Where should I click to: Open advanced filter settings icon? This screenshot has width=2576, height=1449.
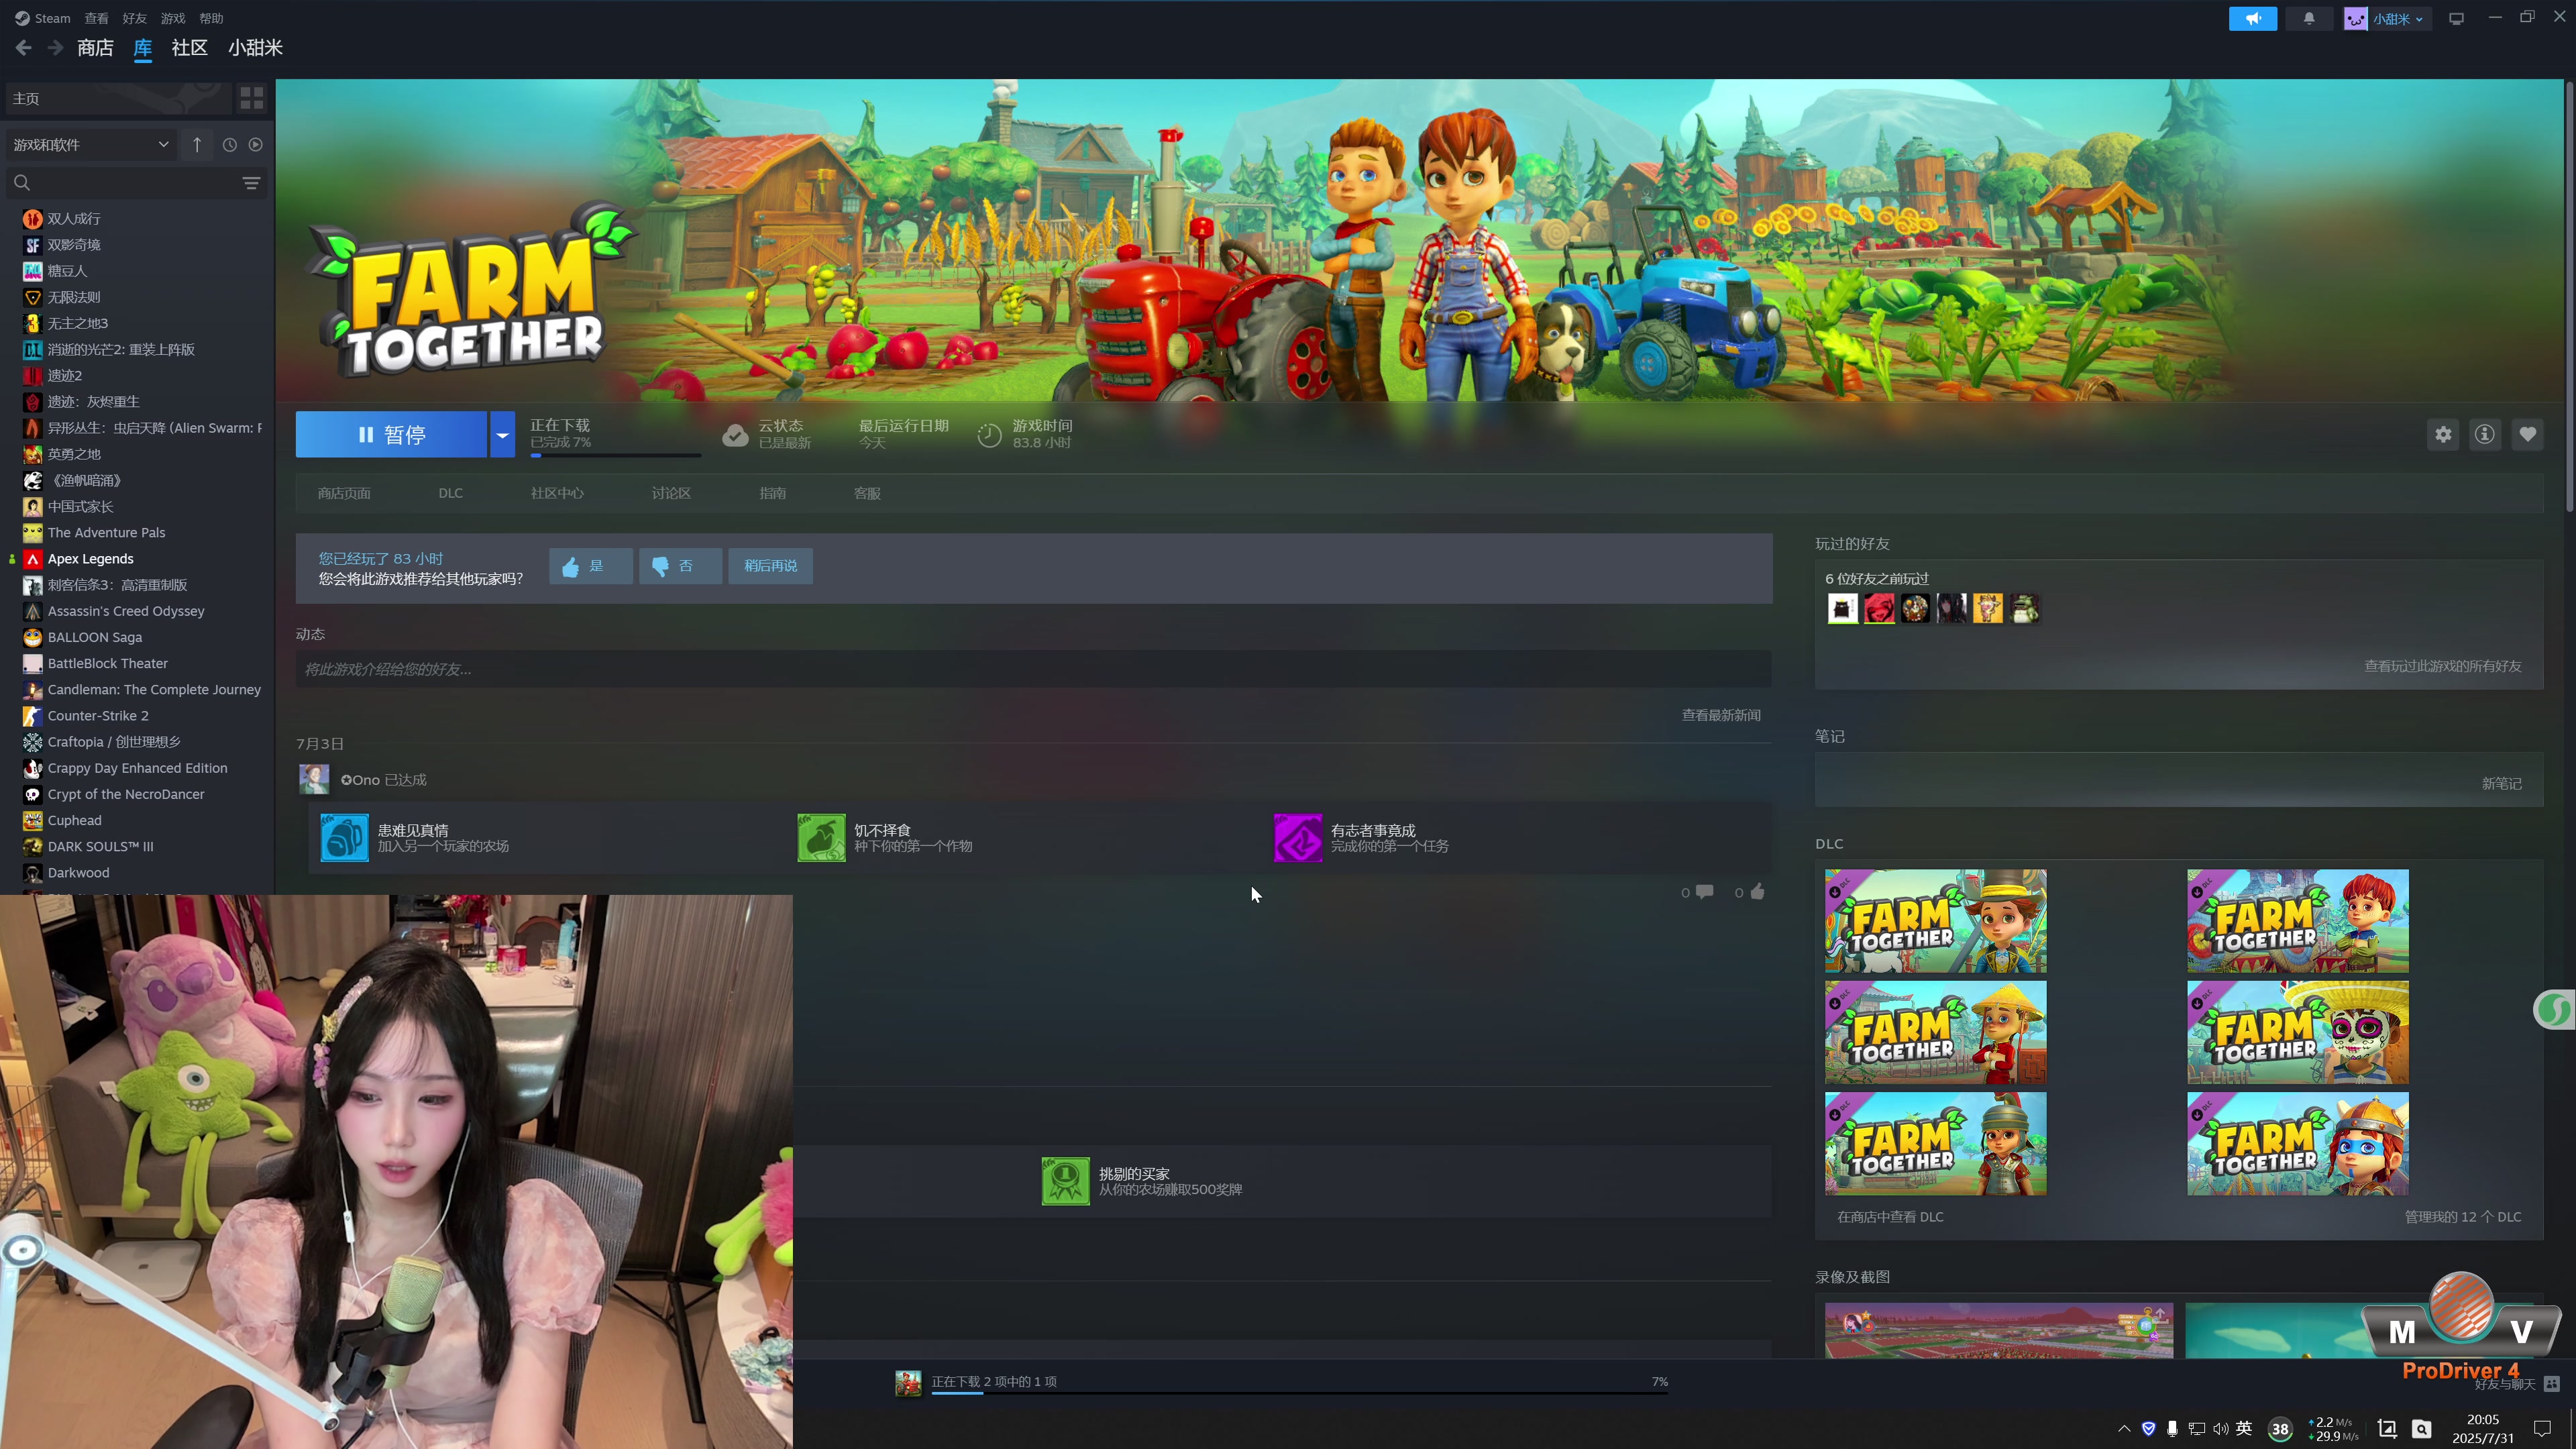(x=251, y=183)
